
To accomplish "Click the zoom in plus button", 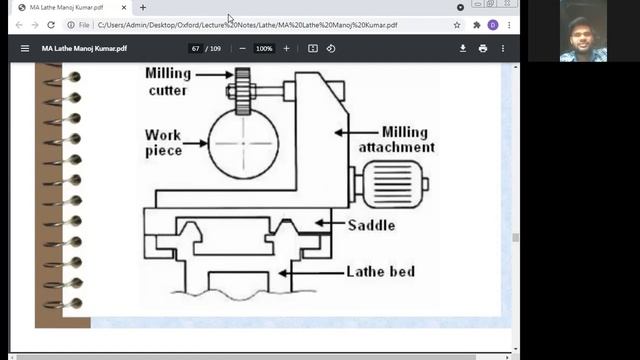I will coord(287,49).
